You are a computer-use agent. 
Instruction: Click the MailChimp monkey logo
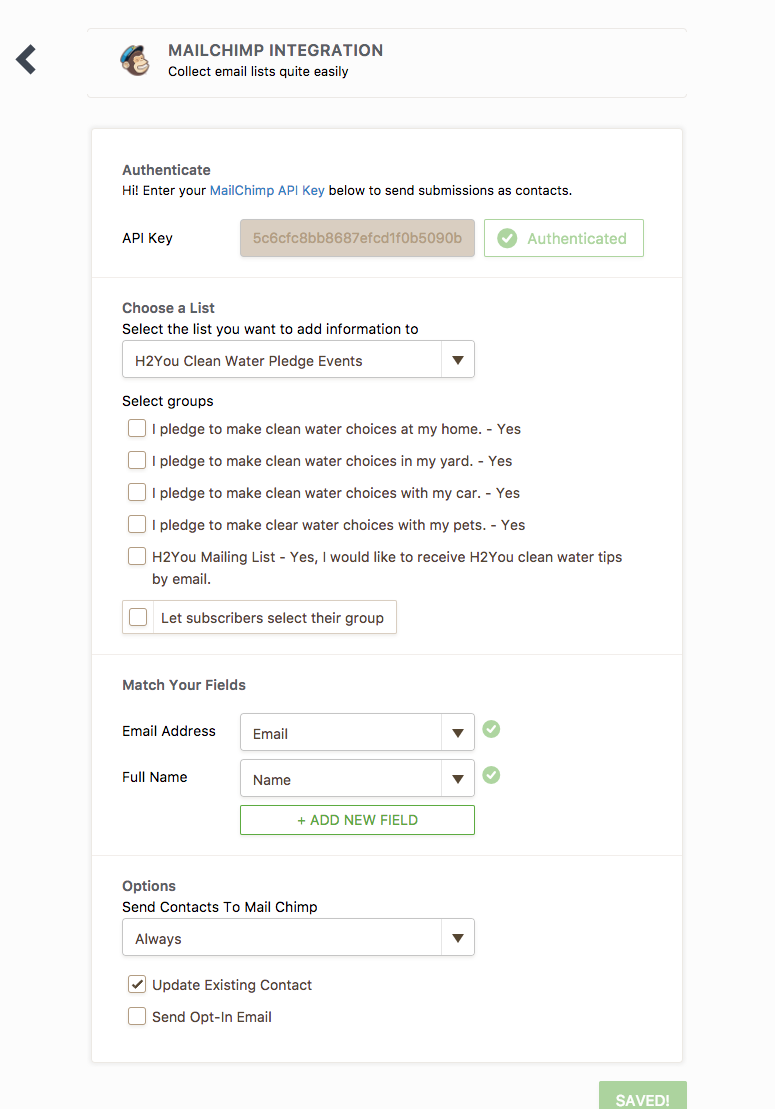pos(135,61)
